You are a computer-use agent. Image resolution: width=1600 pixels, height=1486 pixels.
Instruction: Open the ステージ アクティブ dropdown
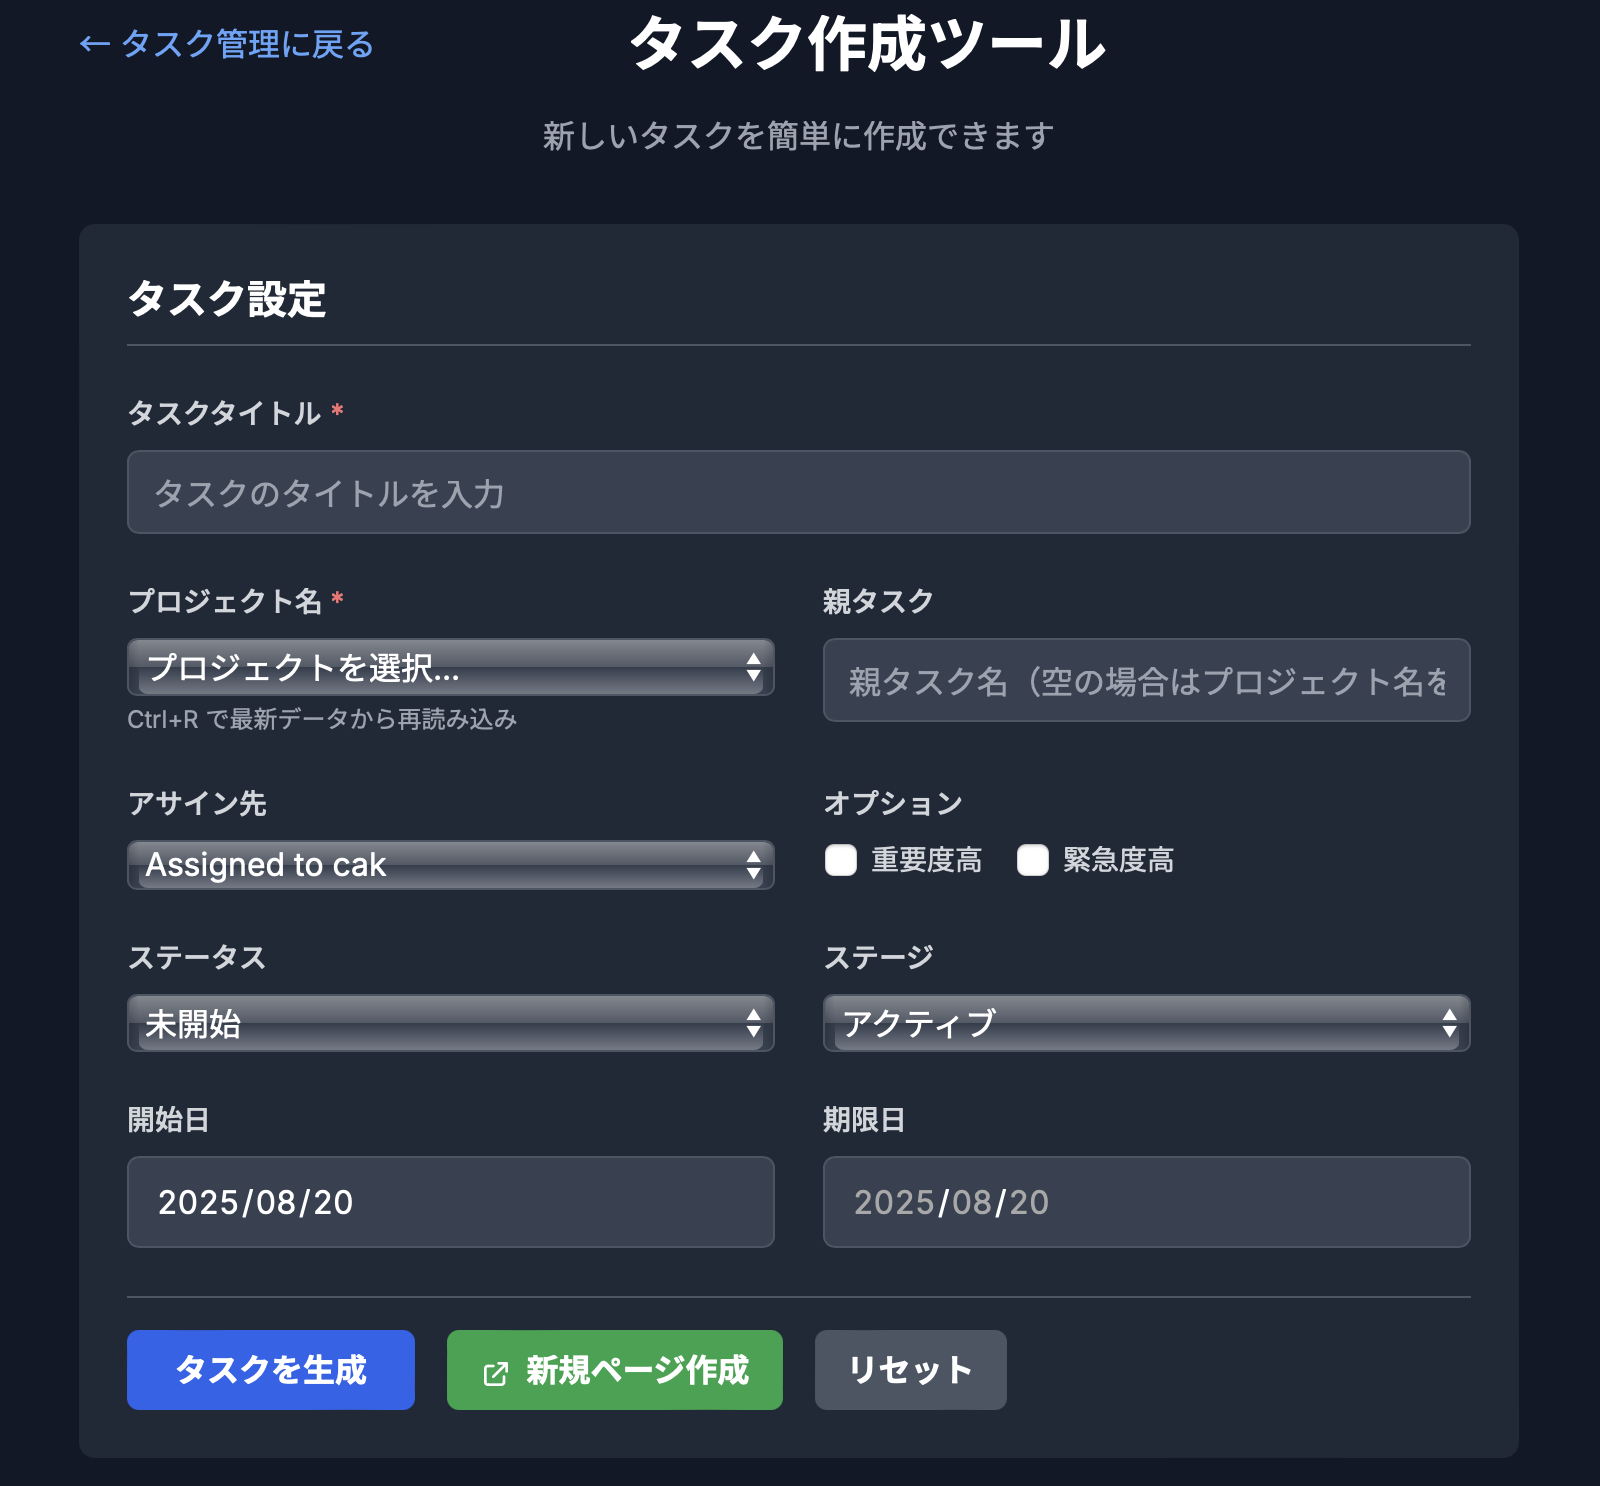tap(1146, 1023)
